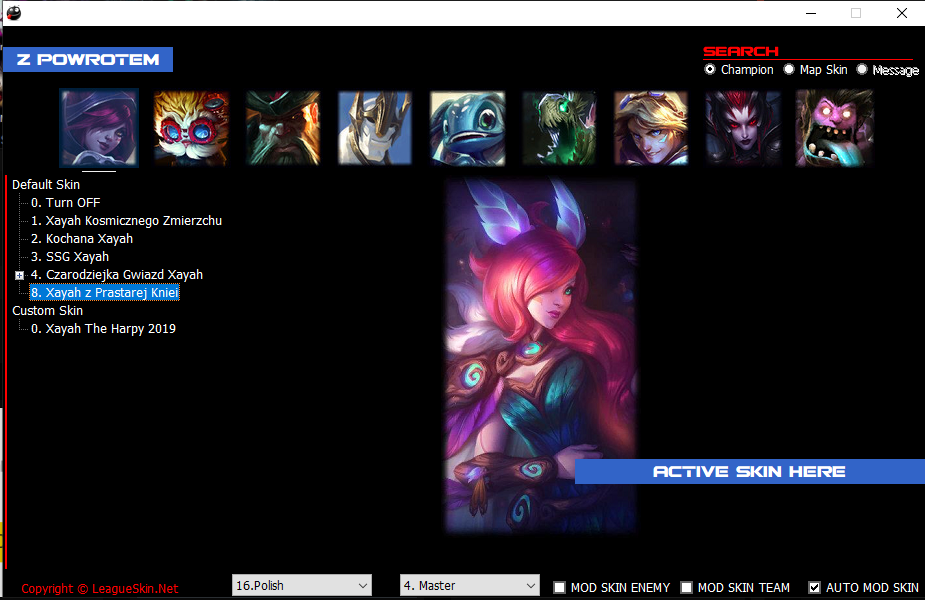
Task: Choose the Champion search radio option
Action: (x=739, y=70)
